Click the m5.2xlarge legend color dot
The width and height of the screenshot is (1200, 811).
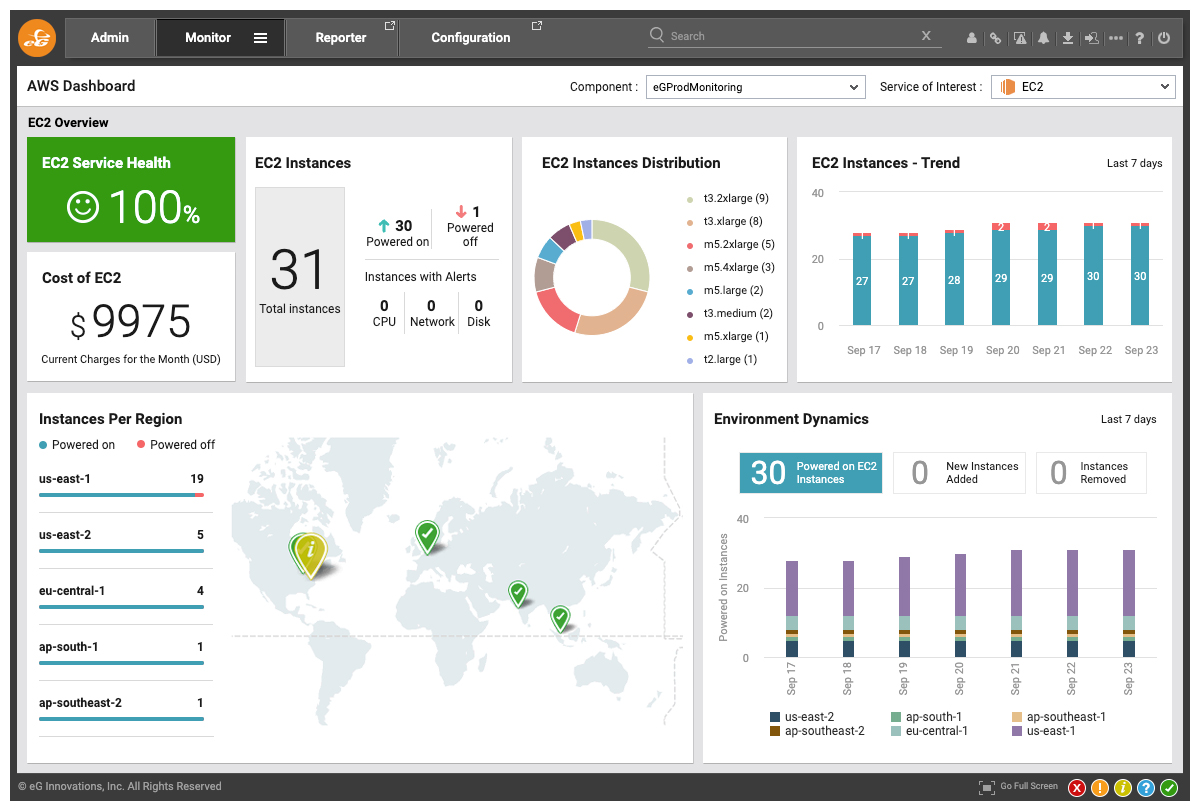[690, 245]
